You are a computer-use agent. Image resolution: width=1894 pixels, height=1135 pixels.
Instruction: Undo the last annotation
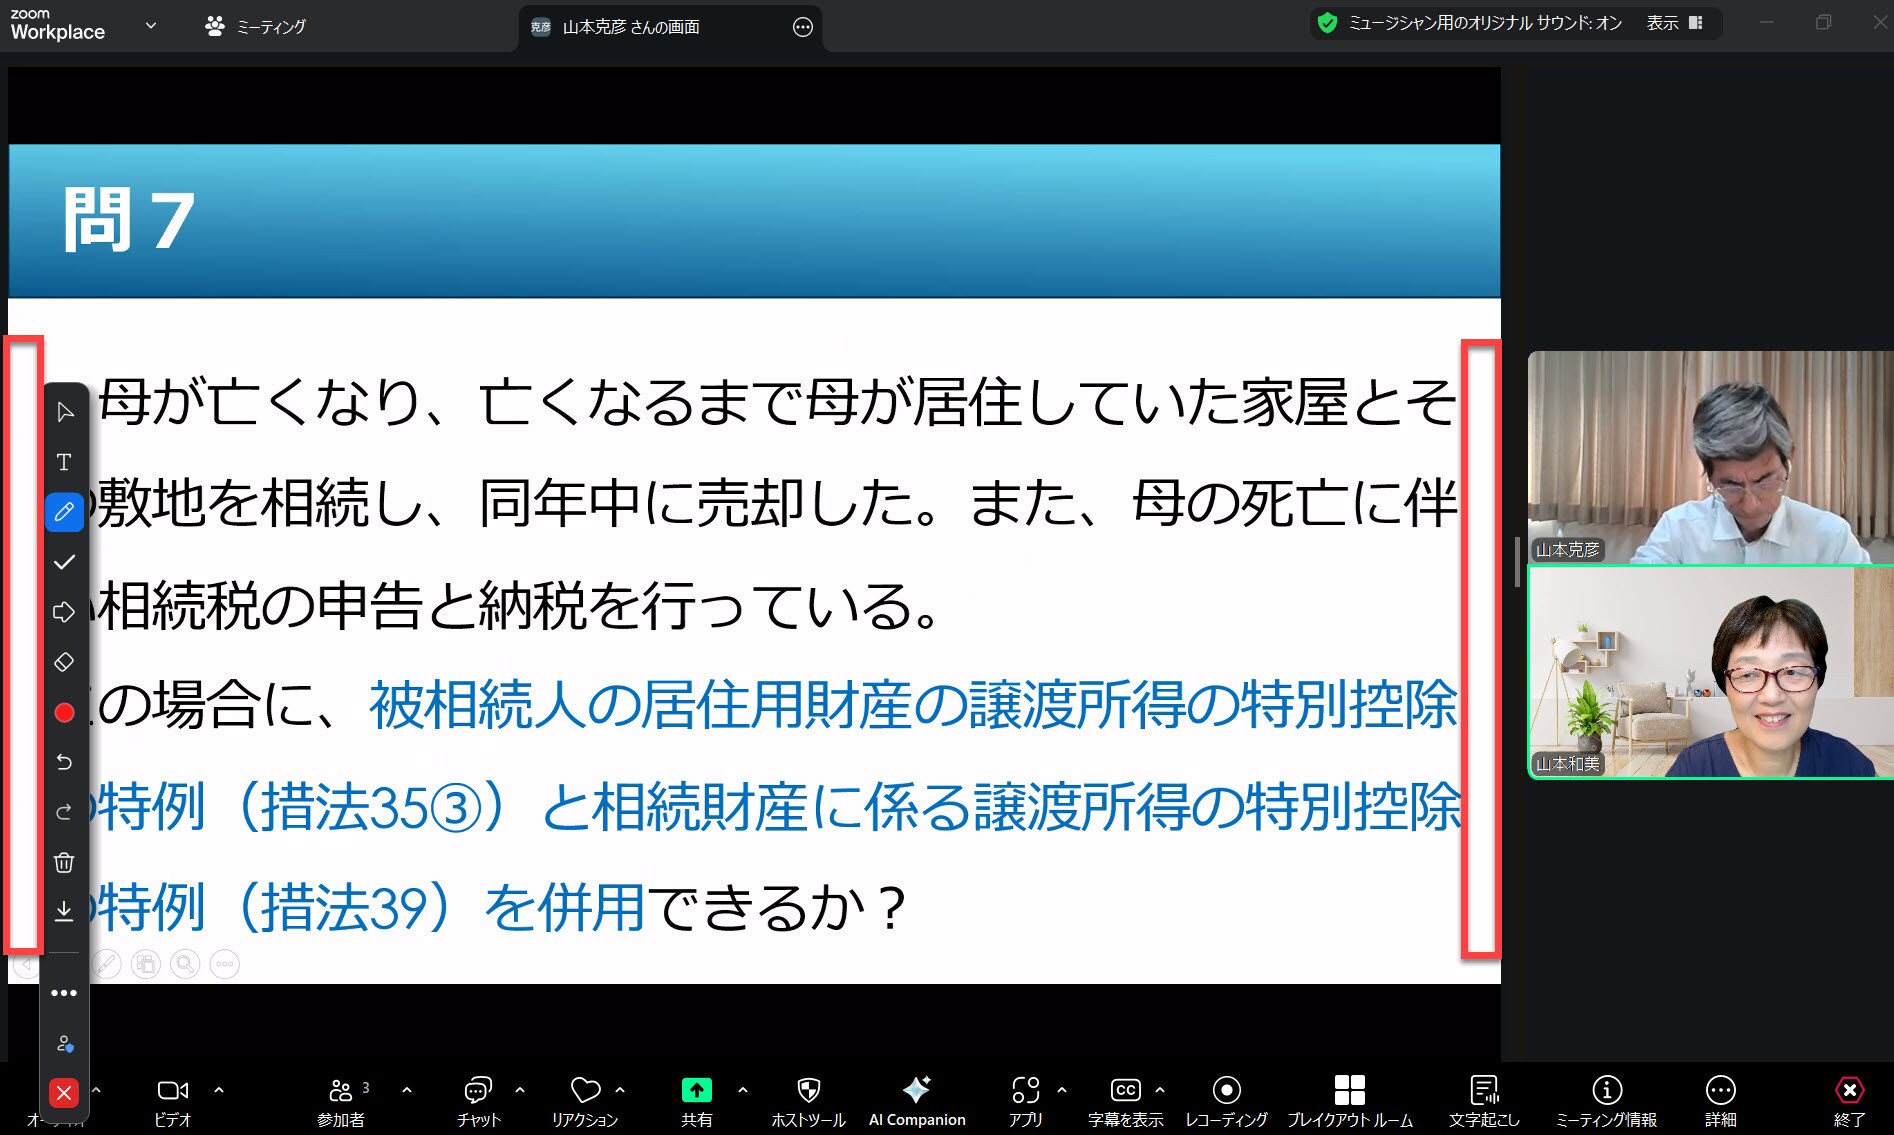[64, 762]
